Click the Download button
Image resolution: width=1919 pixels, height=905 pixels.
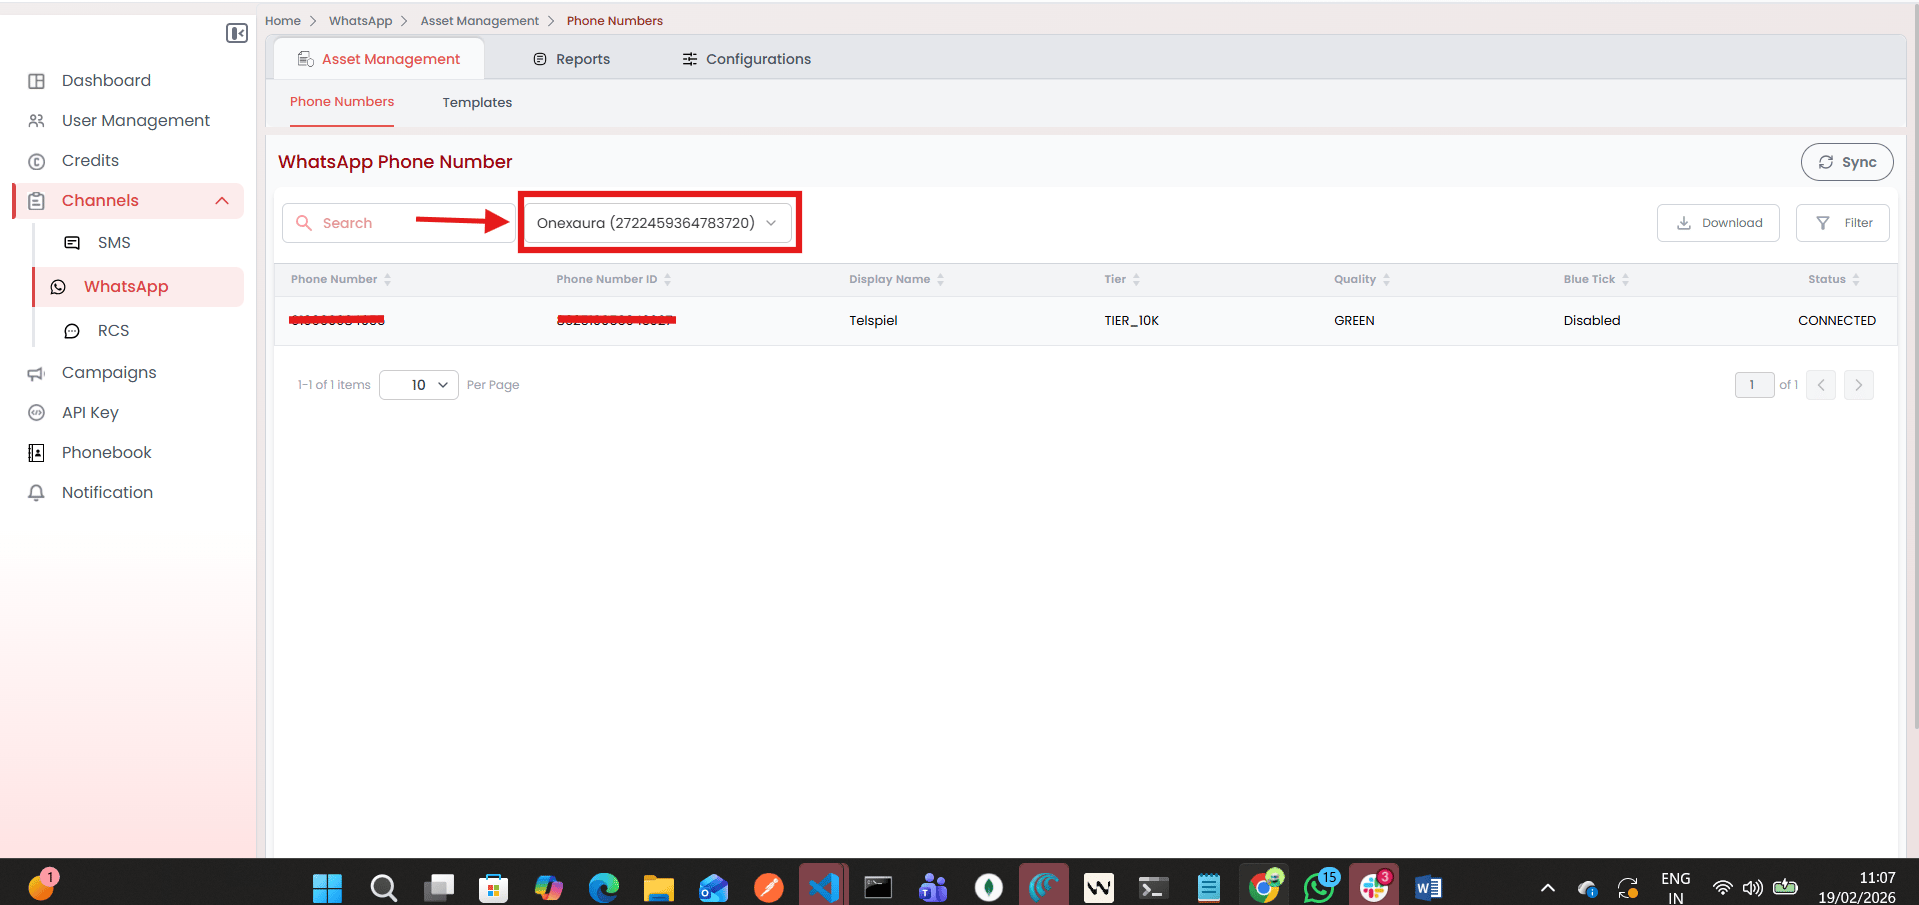(x=1718, y=223)
